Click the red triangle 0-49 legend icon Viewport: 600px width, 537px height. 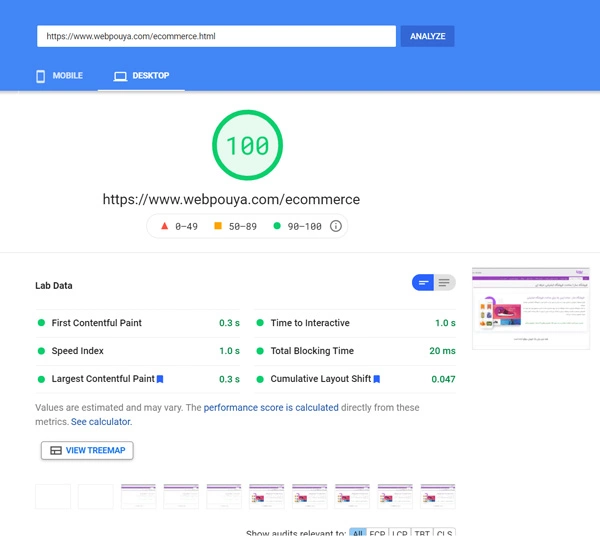(165, 226)
